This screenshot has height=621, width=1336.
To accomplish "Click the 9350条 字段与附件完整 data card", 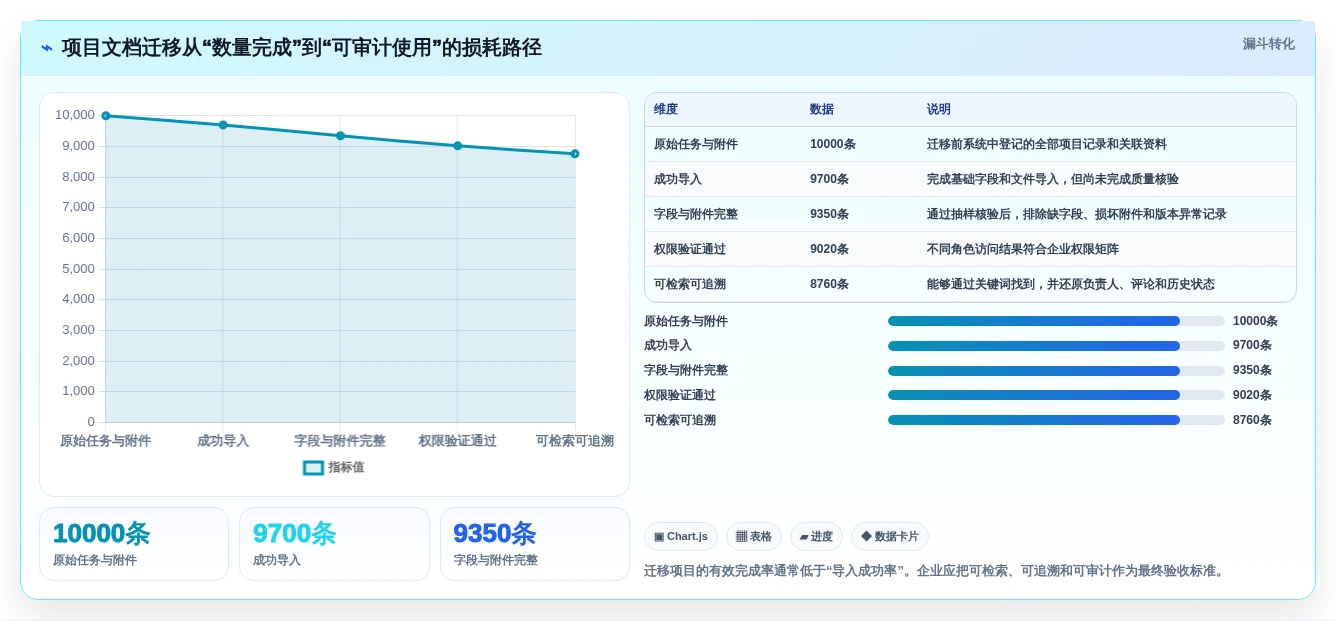I will pyautogui.click(x=535, y=544).
